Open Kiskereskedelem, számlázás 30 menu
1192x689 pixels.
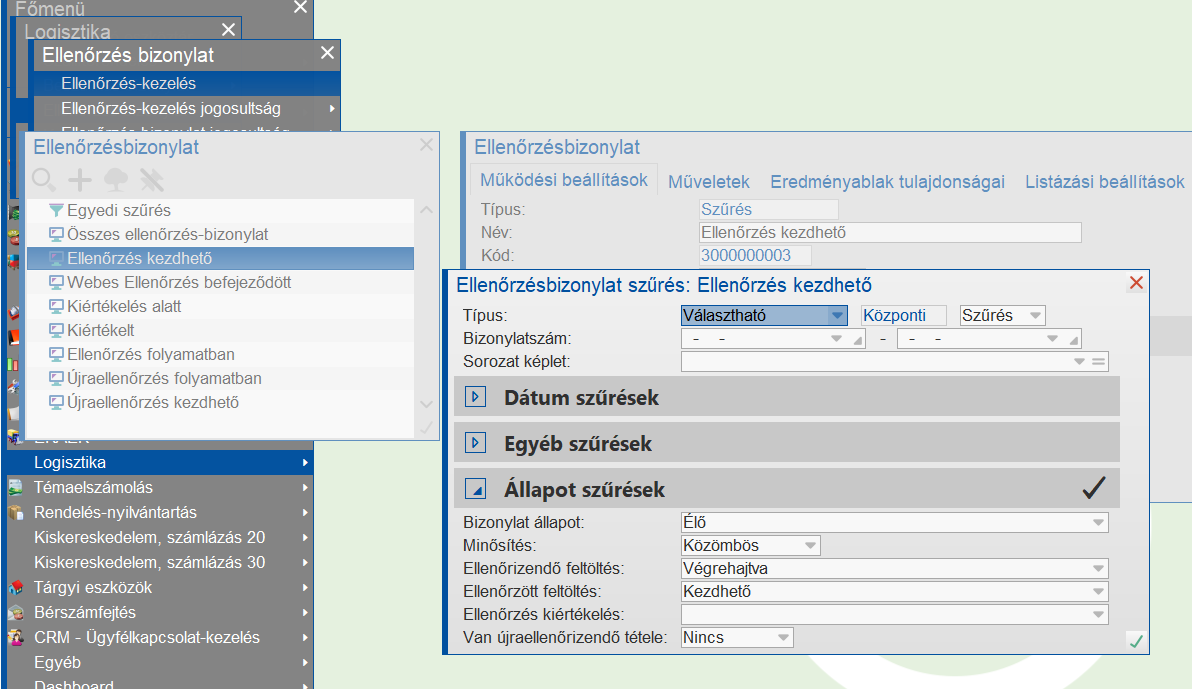[160, 563]
